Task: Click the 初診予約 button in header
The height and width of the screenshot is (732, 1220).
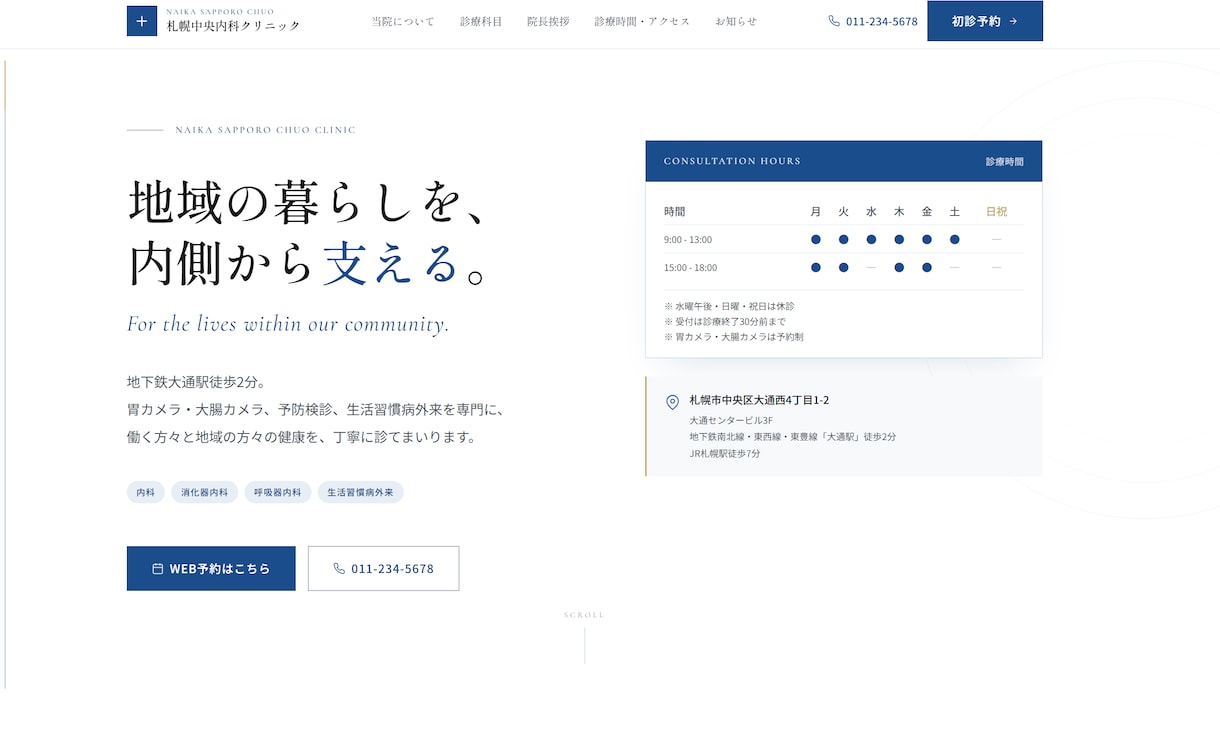Action: click(985, 21)
